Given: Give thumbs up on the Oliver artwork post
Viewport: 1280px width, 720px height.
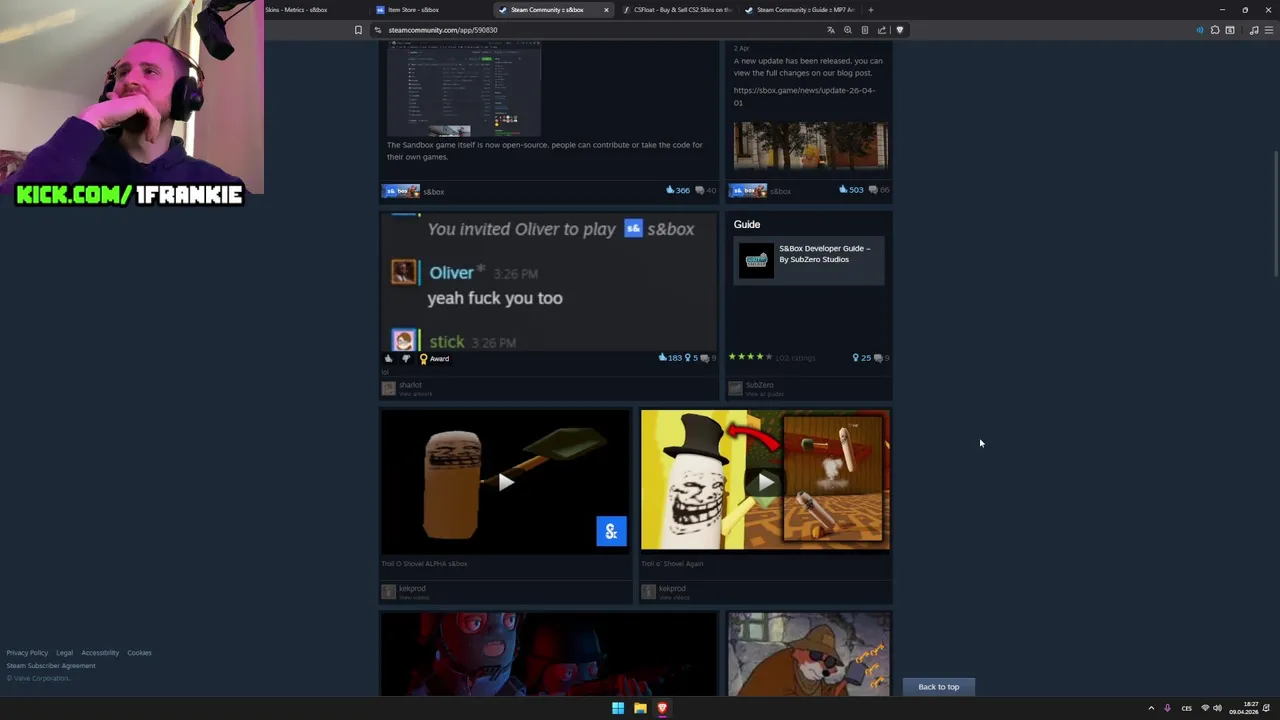Looking at the screenshot, I should click(x=389, y=358).
